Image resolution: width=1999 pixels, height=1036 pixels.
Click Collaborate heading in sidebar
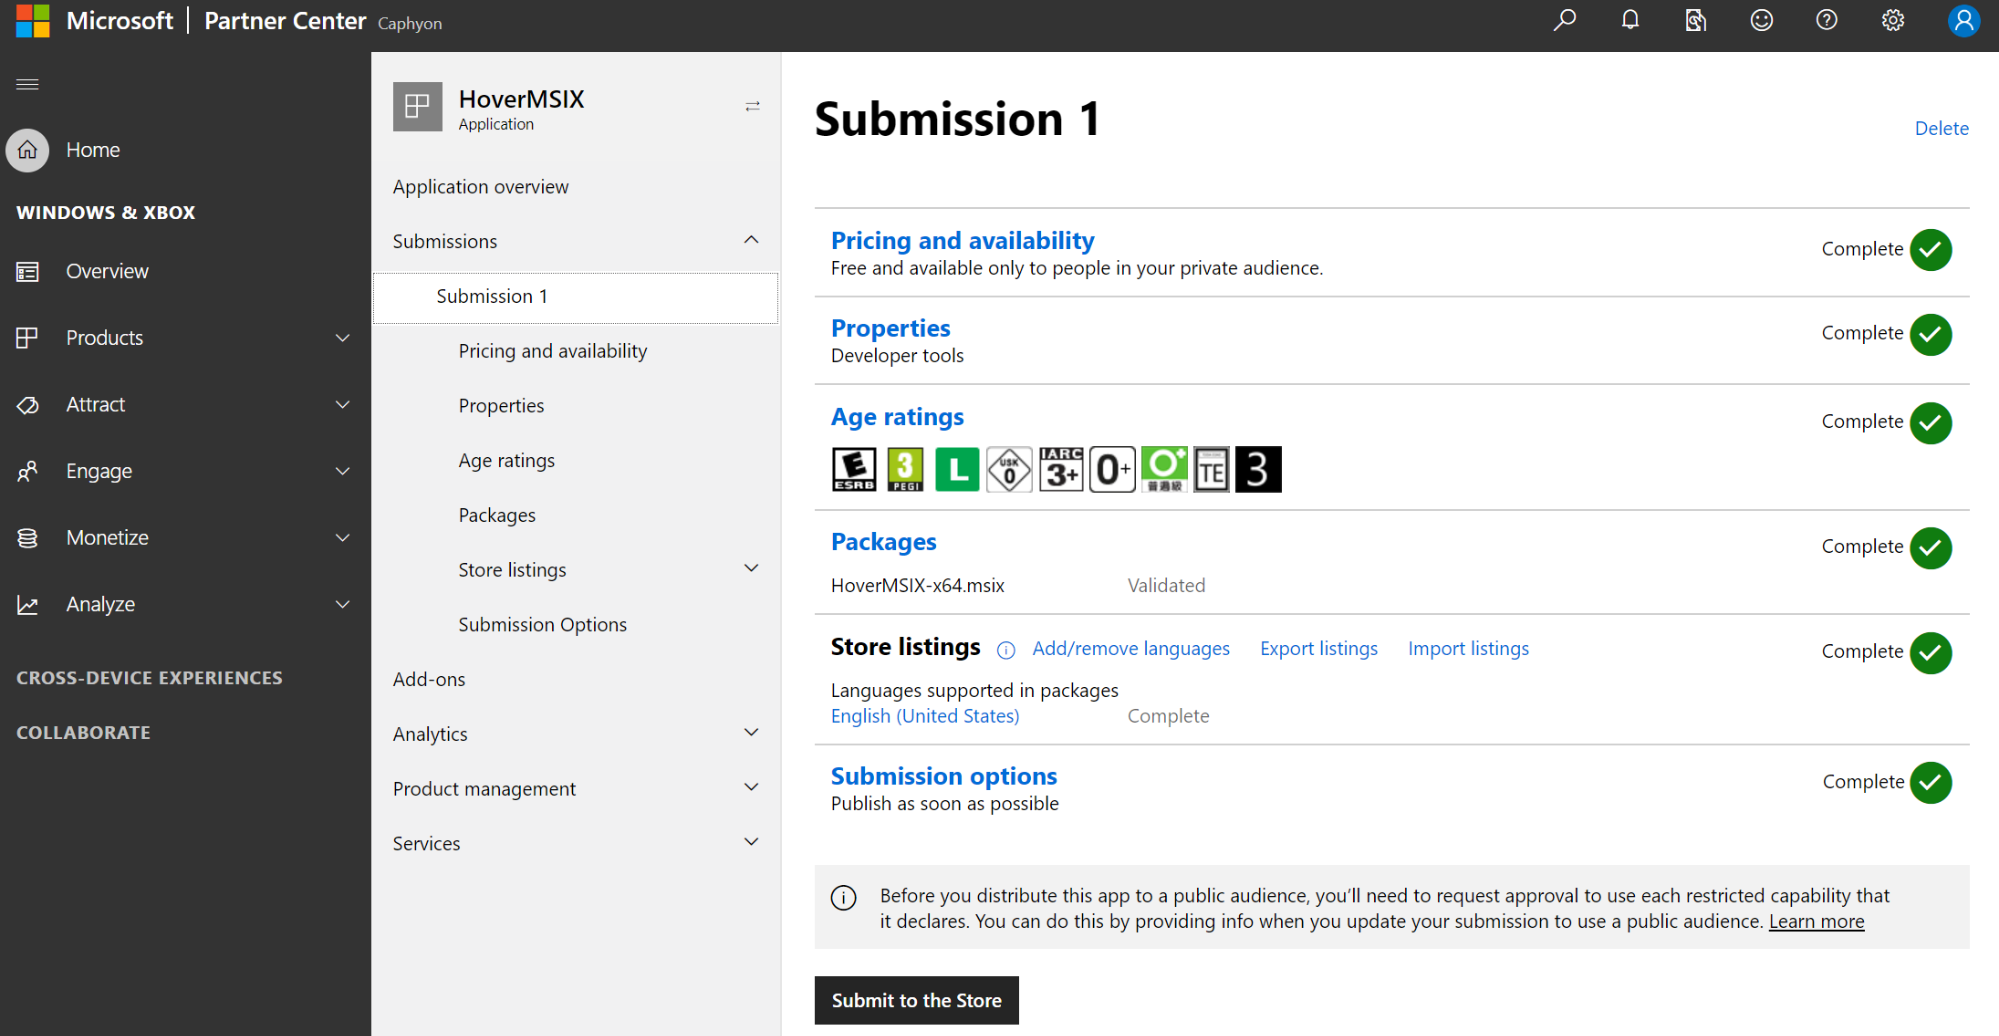[x=84, y=733]
